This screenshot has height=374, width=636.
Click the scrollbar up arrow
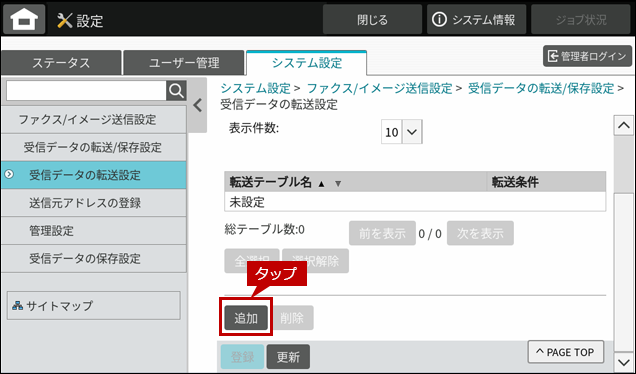coord(624,125)
